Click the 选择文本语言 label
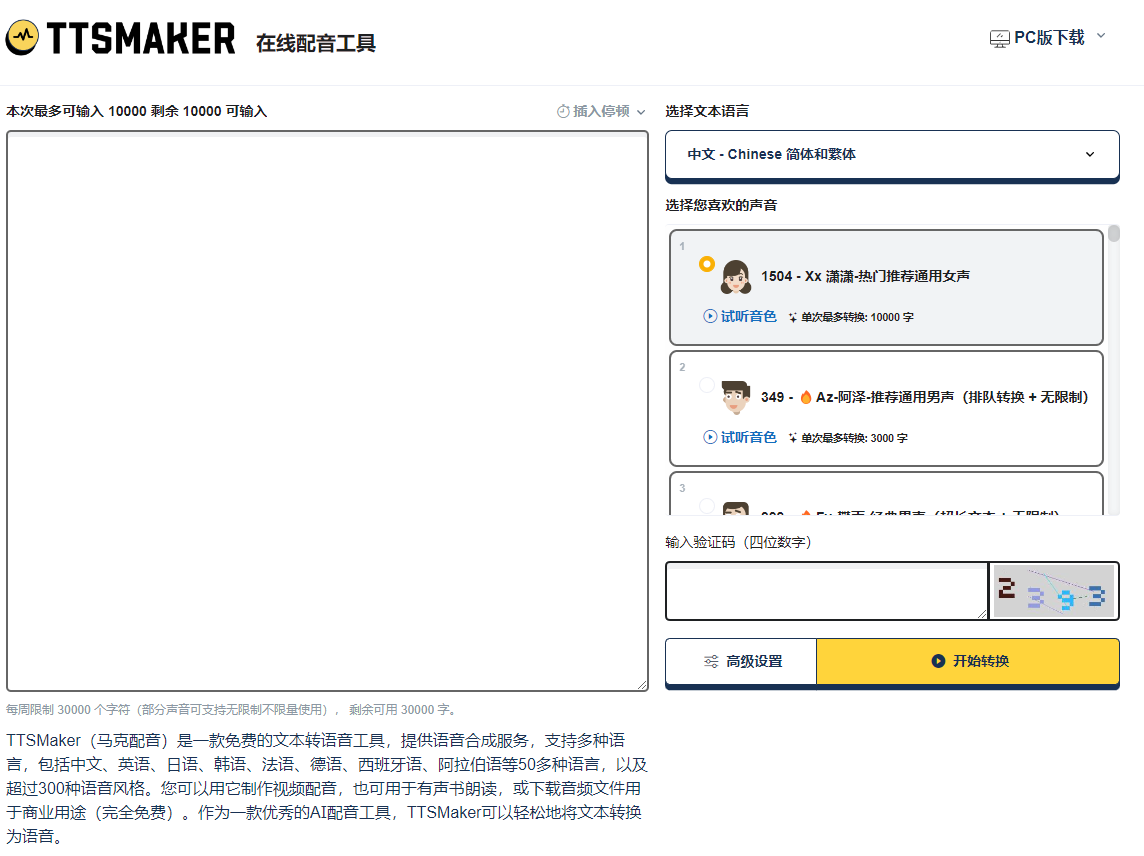The image size is (1144, 856). coord(707,111)
